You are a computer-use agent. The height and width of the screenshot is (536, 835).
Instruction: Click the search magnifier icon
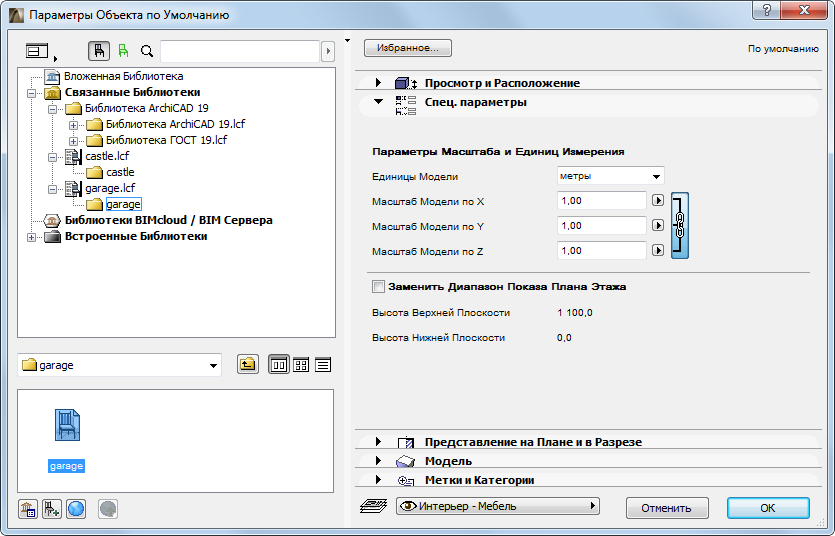pyautogui.click(x=147, y=51)
